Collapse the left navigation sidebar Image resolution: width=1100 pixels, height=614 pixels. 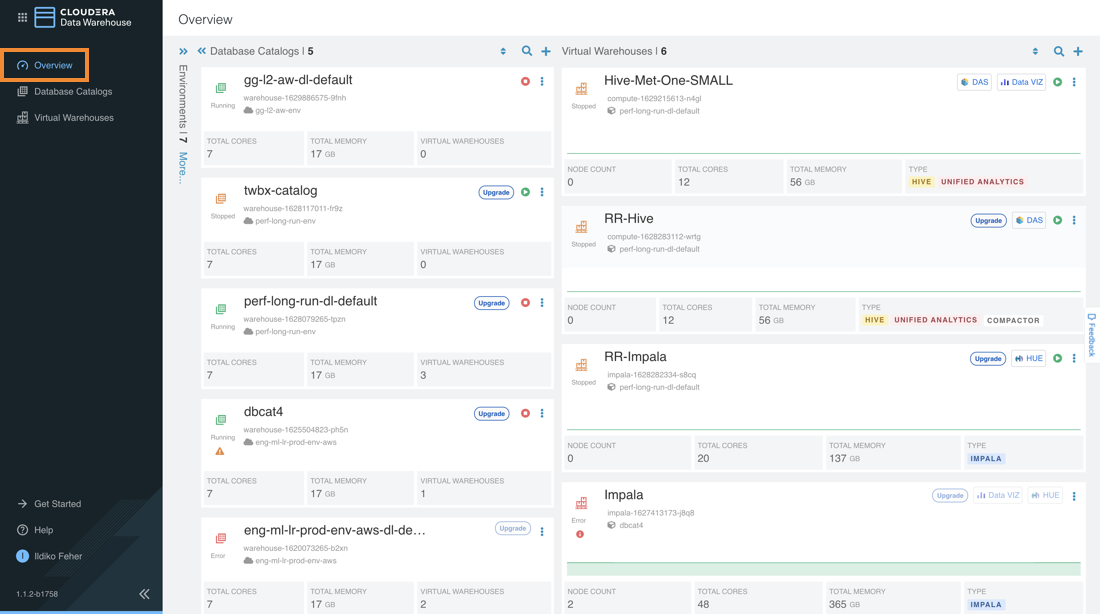point(144,594)
